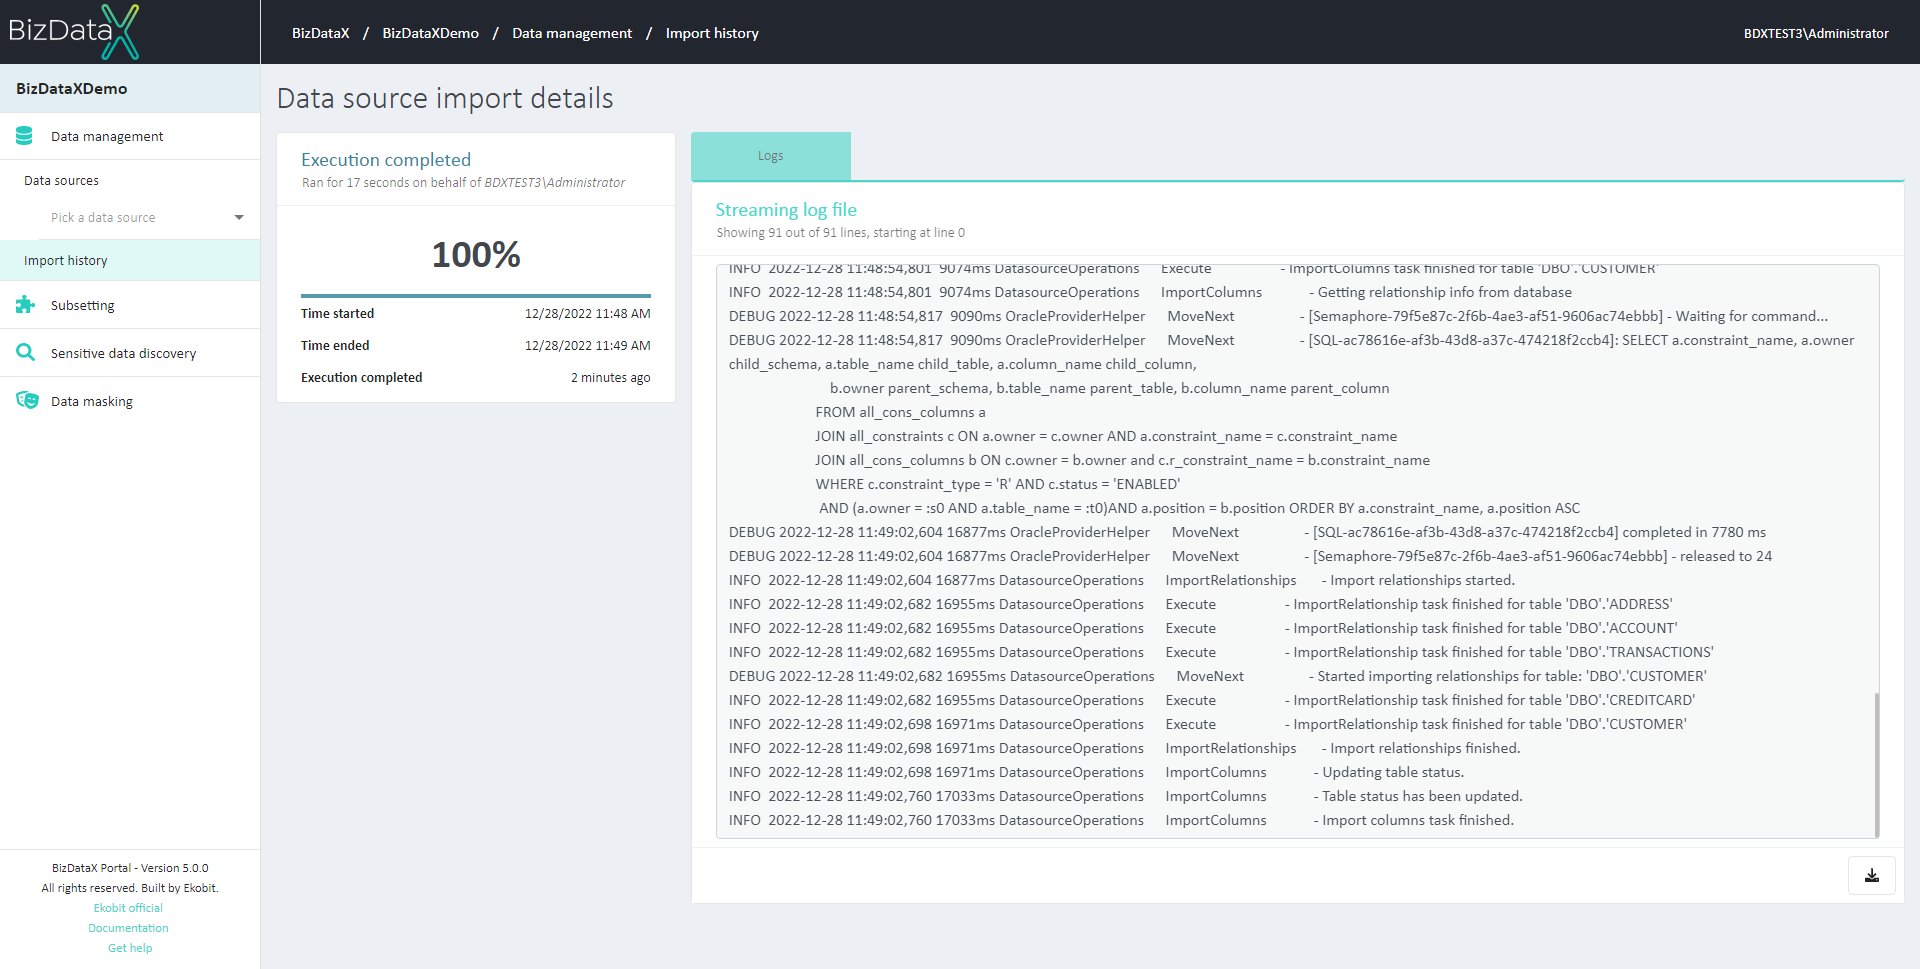Screen dimensions: 1920x969
Task: Open the Get help link
Action: click(130, 948)
